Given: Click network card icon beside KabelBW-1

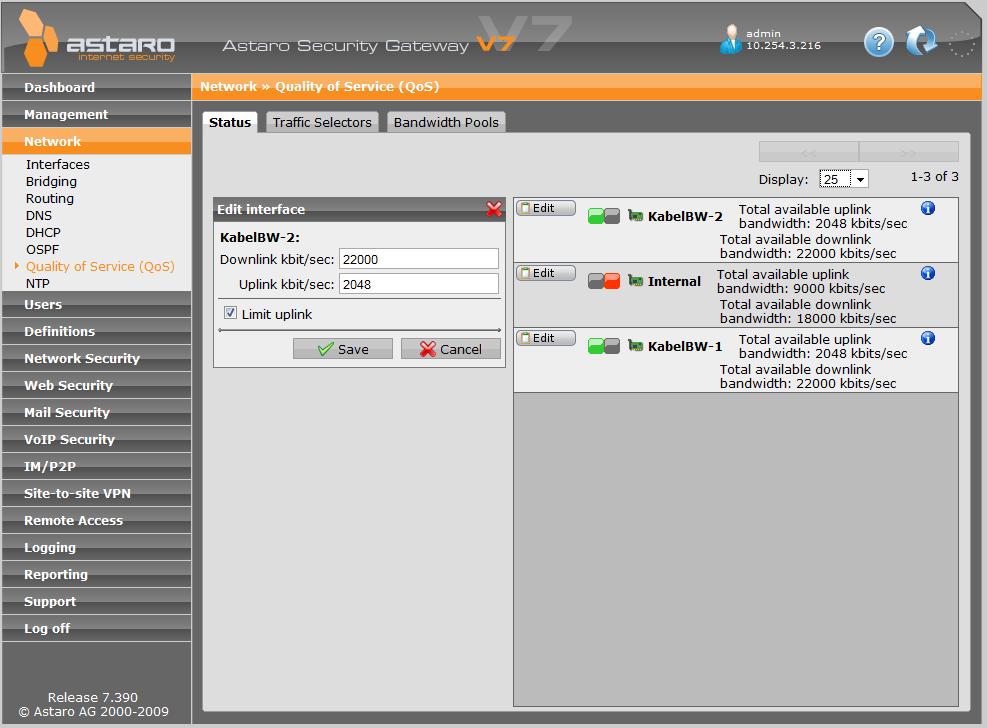Looking at the screenshot, I should (636, 346).
